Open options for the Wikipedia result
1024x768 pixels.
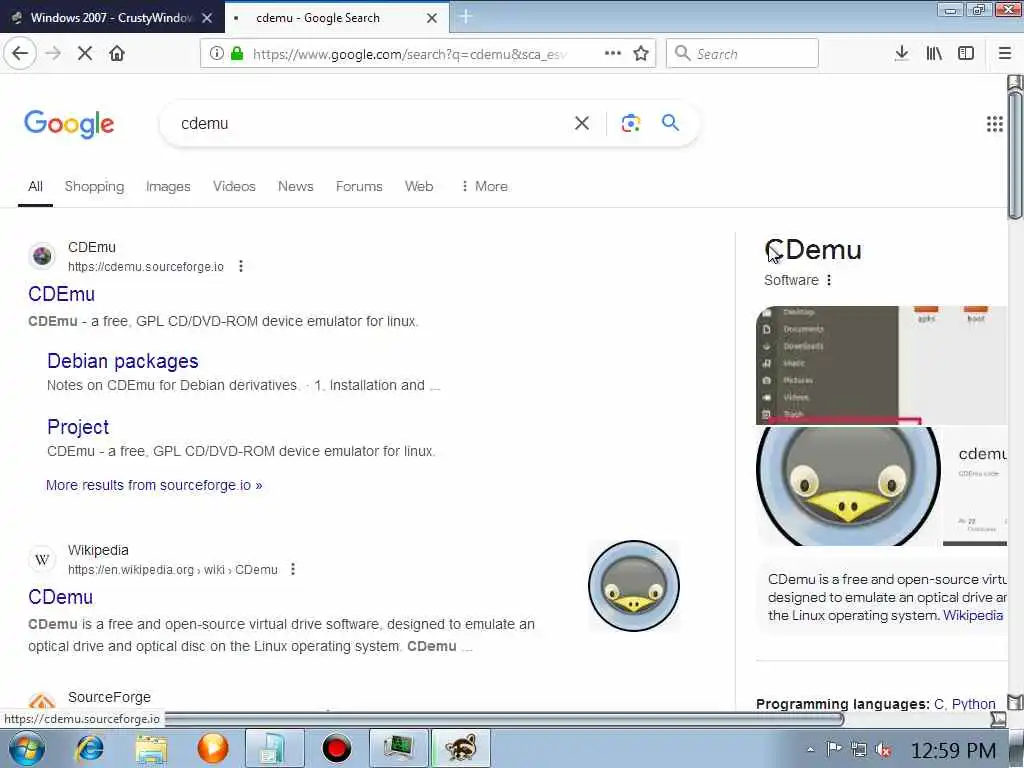[x=293, y=569]
